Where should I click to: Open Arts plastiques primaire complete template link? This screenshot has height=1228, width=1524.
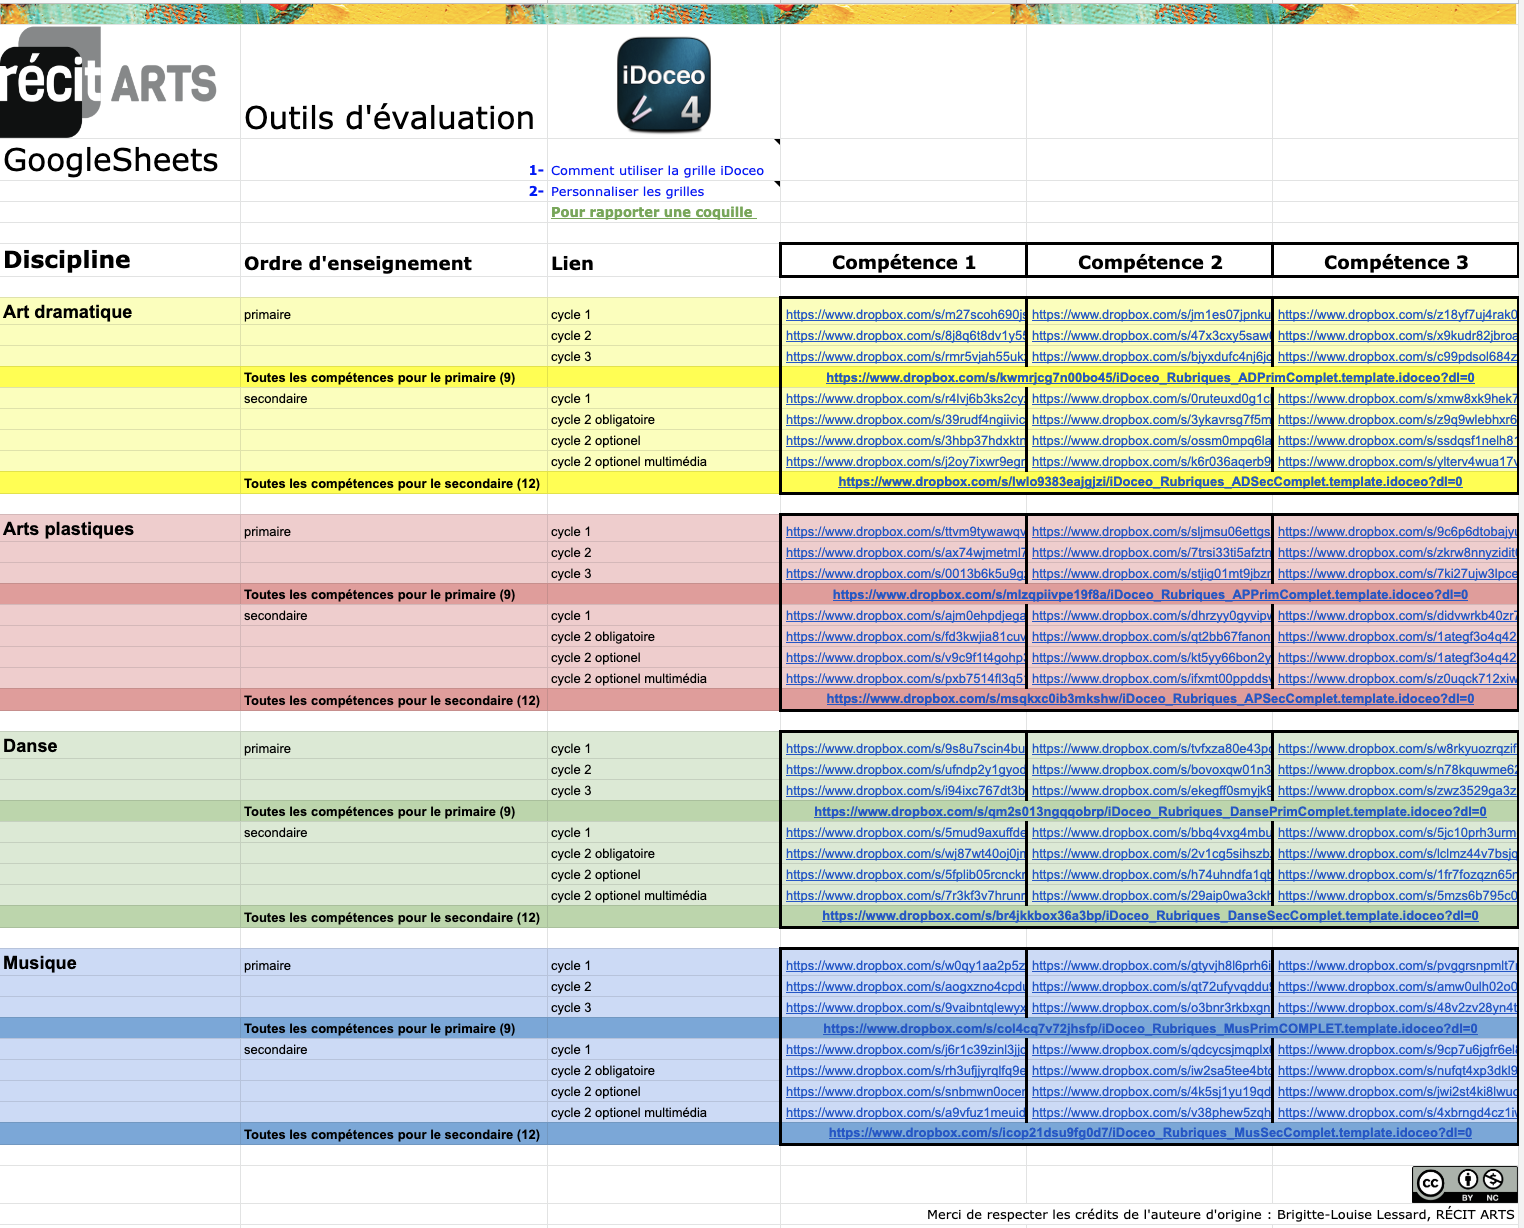click(x=1150, y=595)
